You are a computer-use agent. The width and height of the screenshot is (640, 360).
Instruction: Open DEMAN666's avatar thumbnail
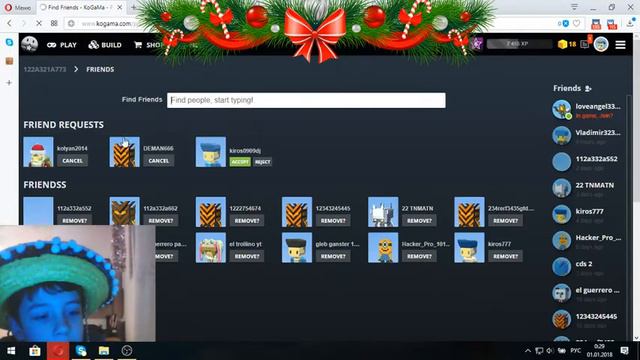coord(124,152)
